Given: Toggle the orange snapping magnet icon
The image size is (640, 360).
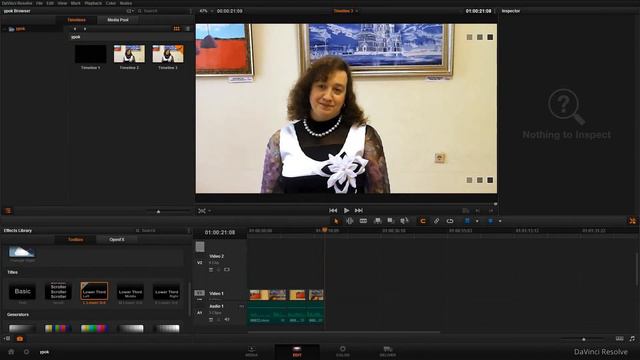Looking at the screenshot, I should pos(423,221).
